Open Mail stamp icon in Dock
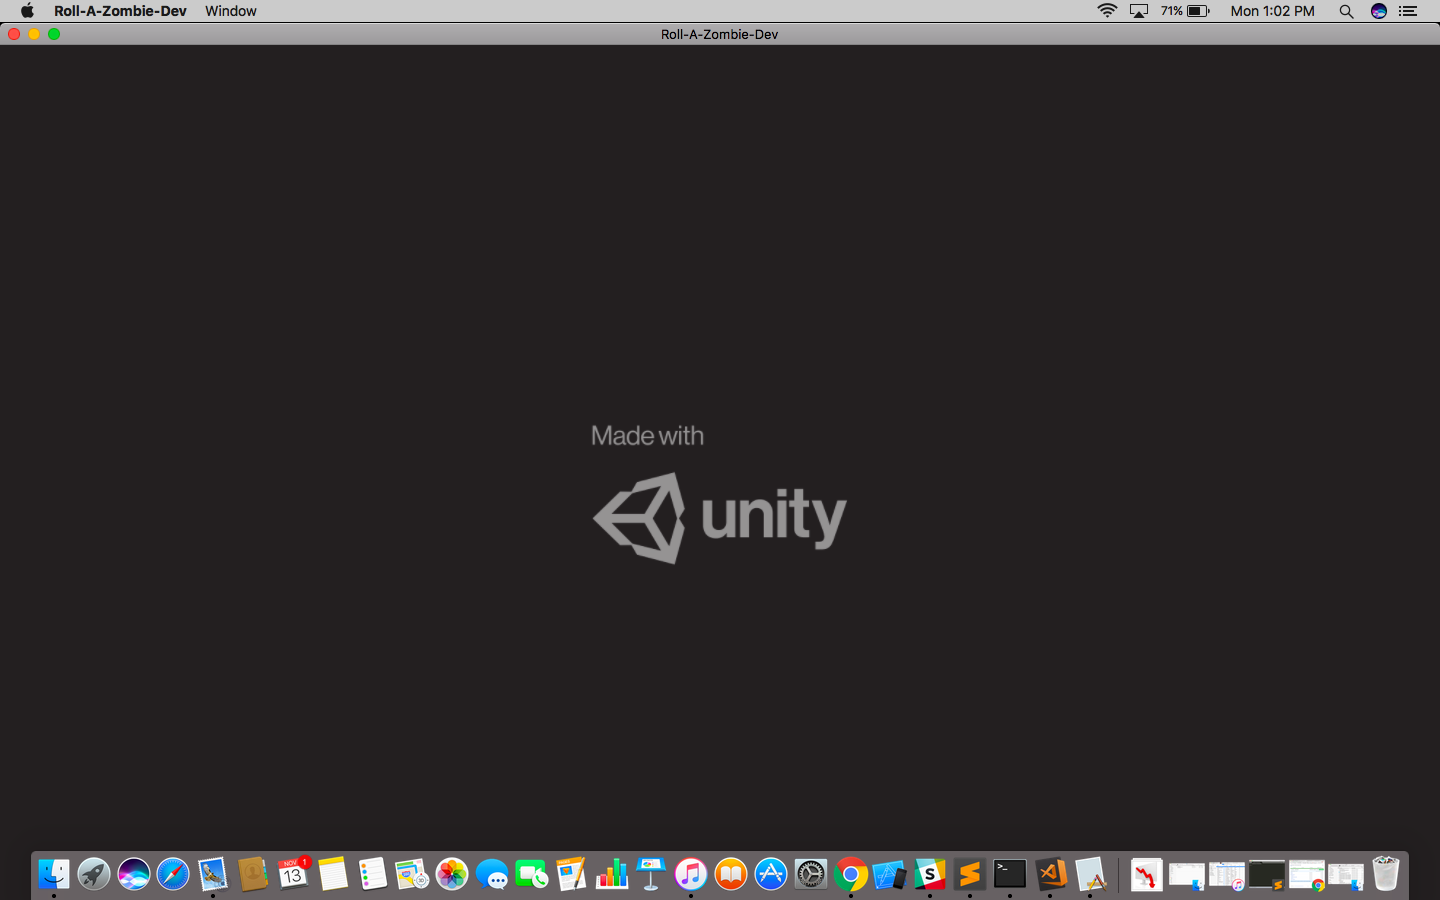Viewport: 1440px width, 900px height. point(213,874)
